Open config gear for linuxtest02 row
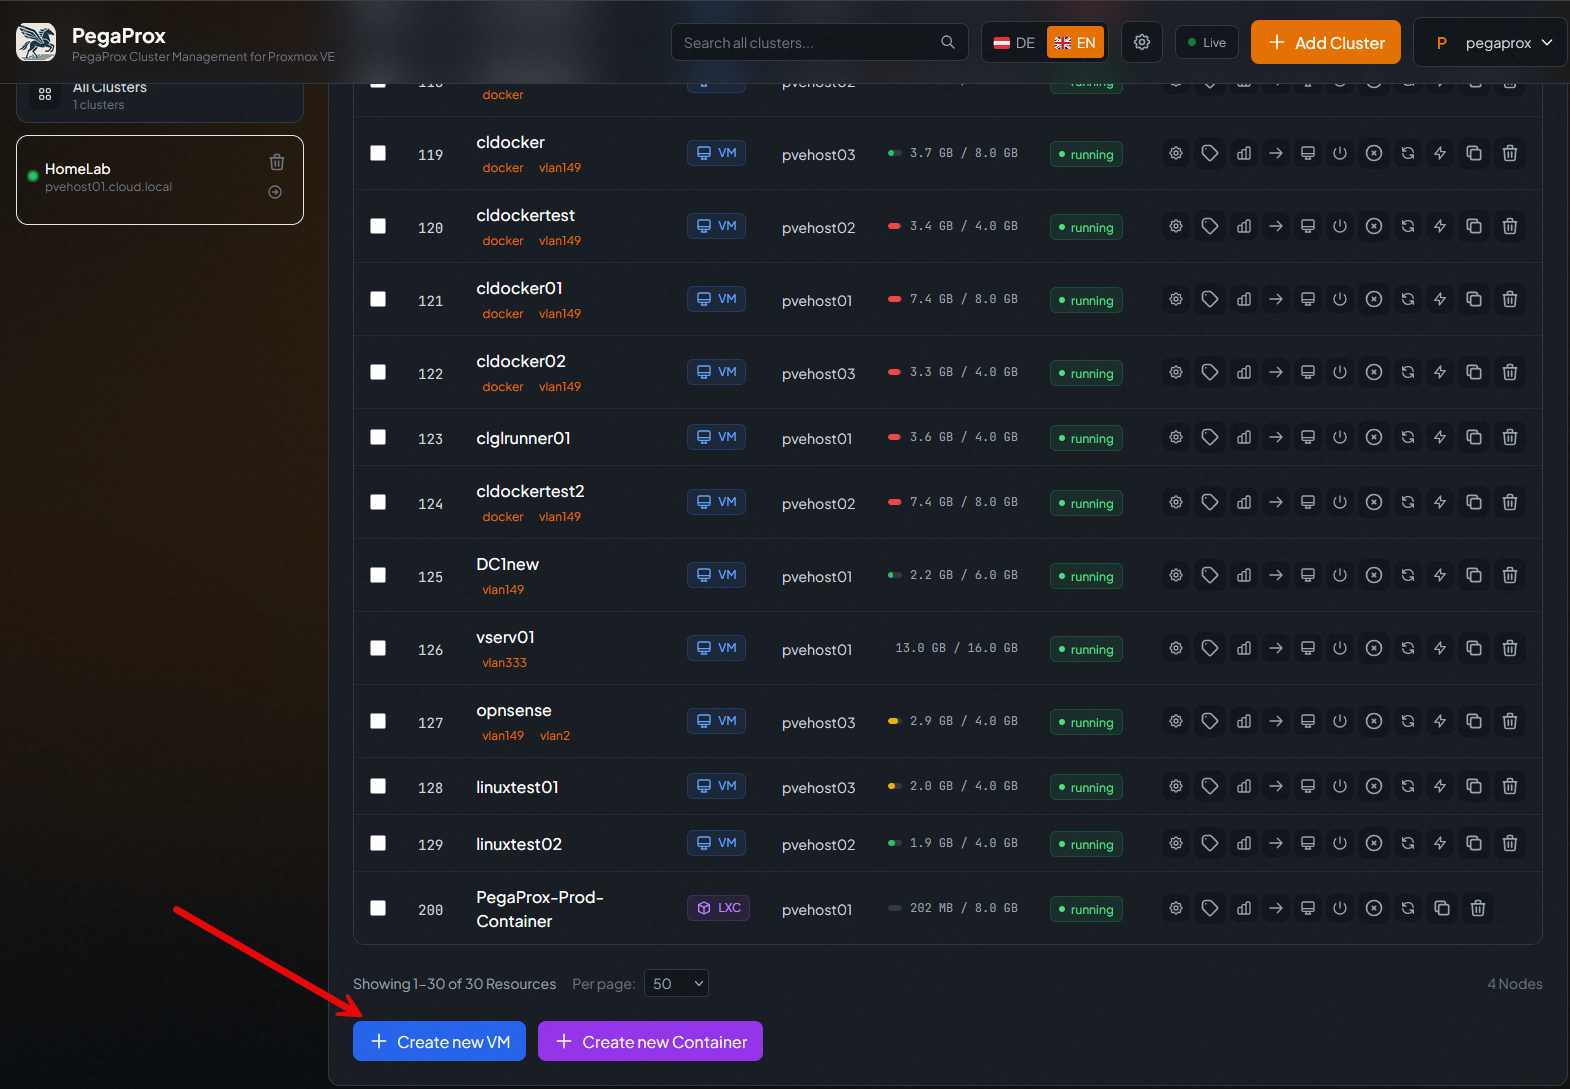 1176,843
